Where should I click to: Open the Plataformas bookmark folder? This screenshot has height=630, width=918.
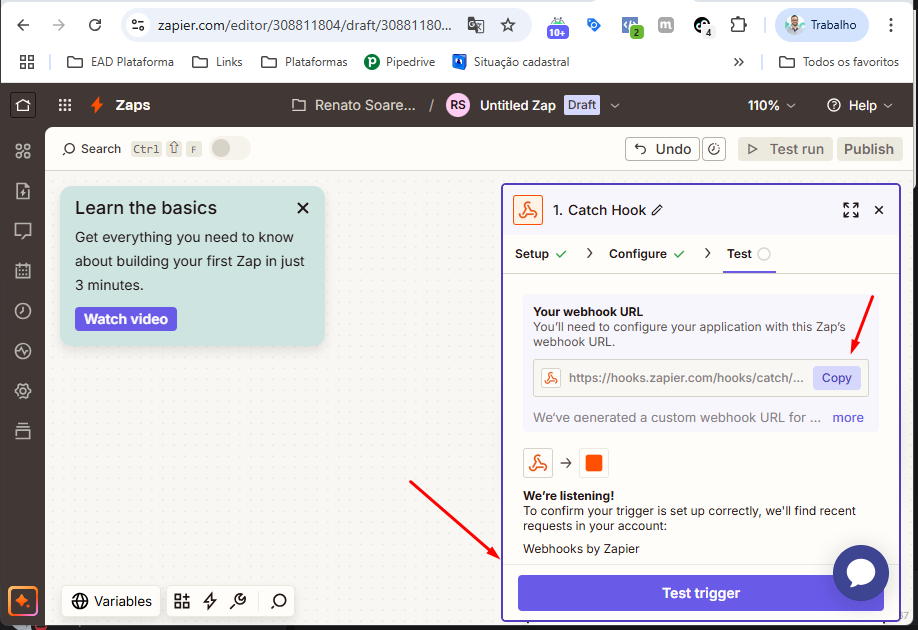coord(304,62)
